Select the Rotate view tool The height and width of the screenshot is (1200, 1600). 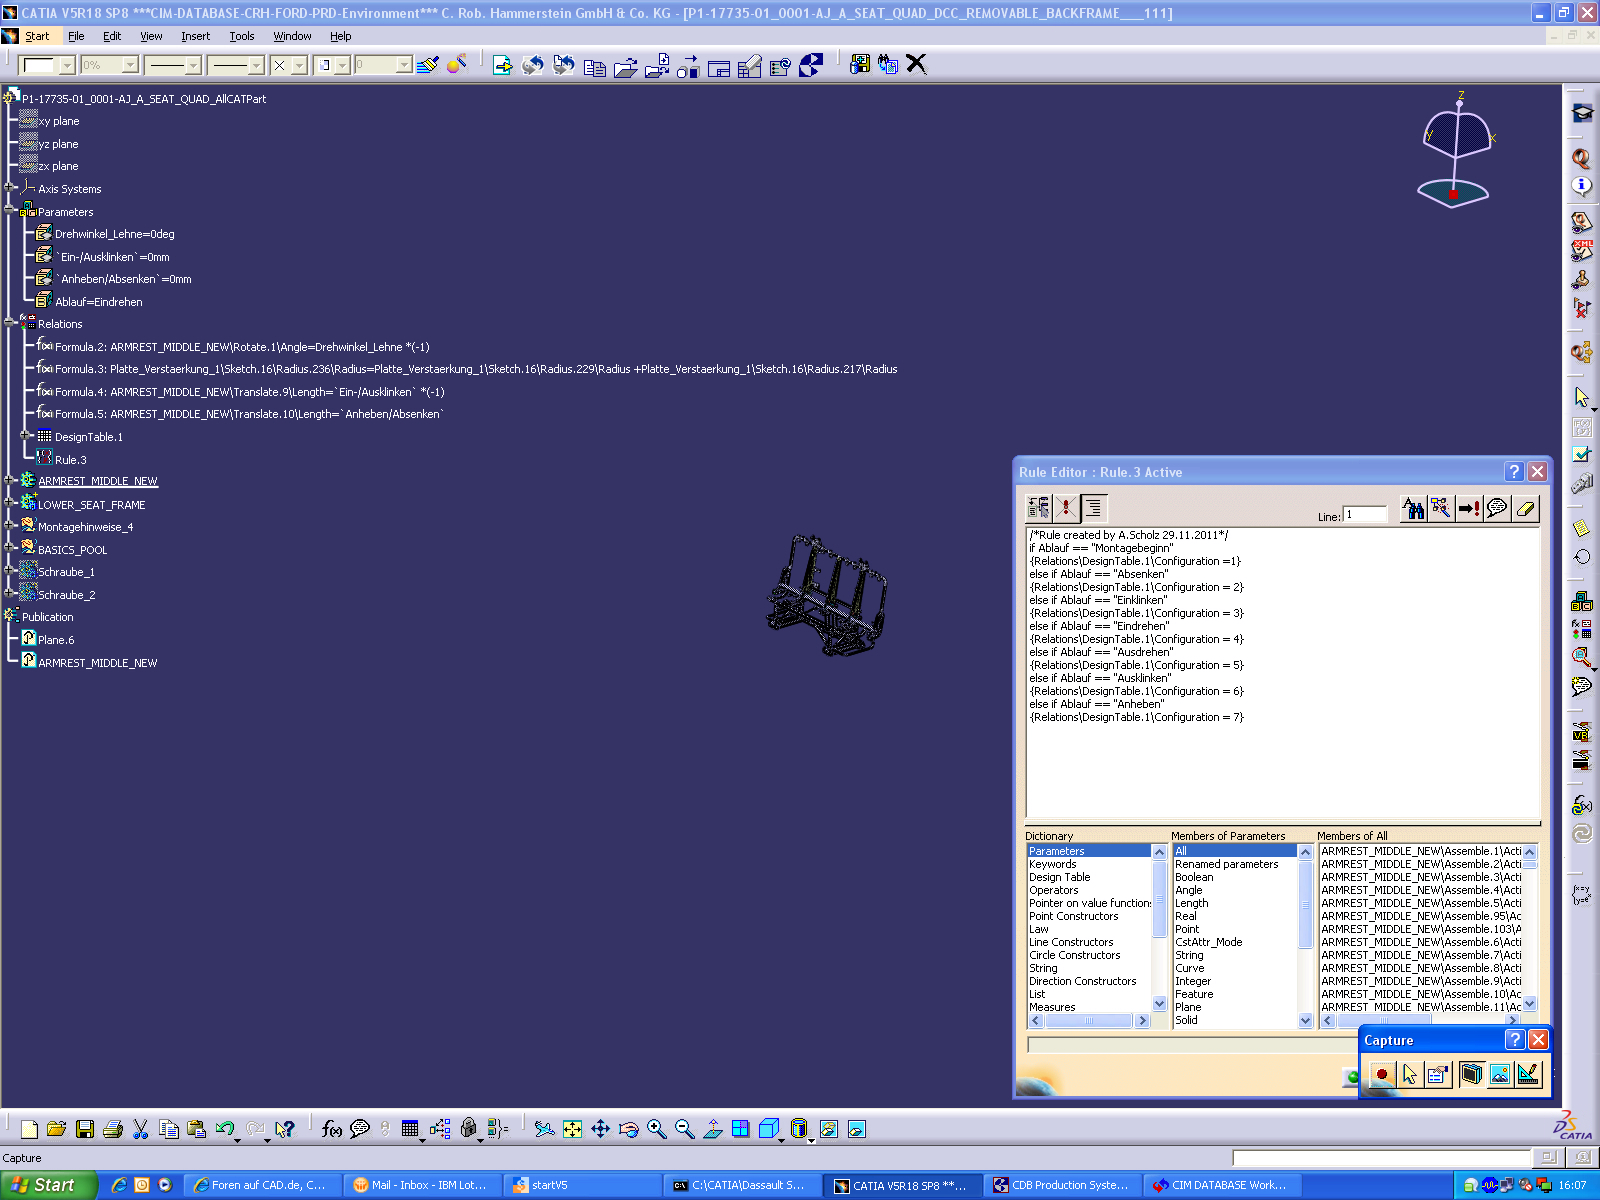click(x=628, y=1129)
